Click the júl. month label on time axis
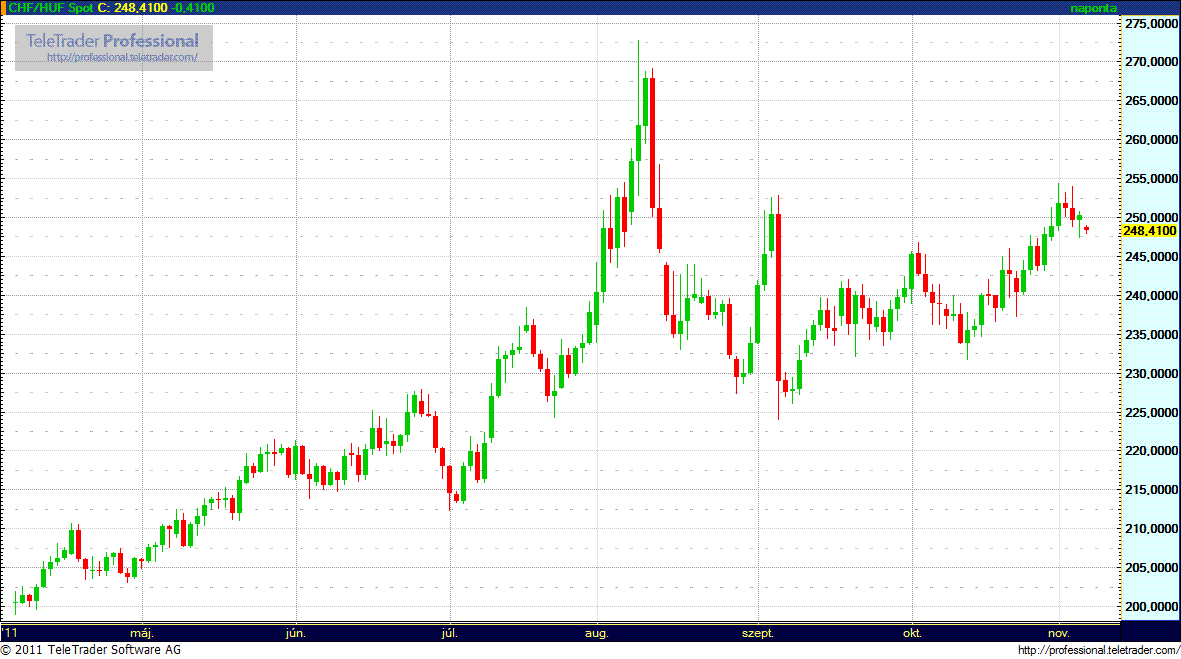Screen dimensions: 1181x659 (x=450, y=633)
